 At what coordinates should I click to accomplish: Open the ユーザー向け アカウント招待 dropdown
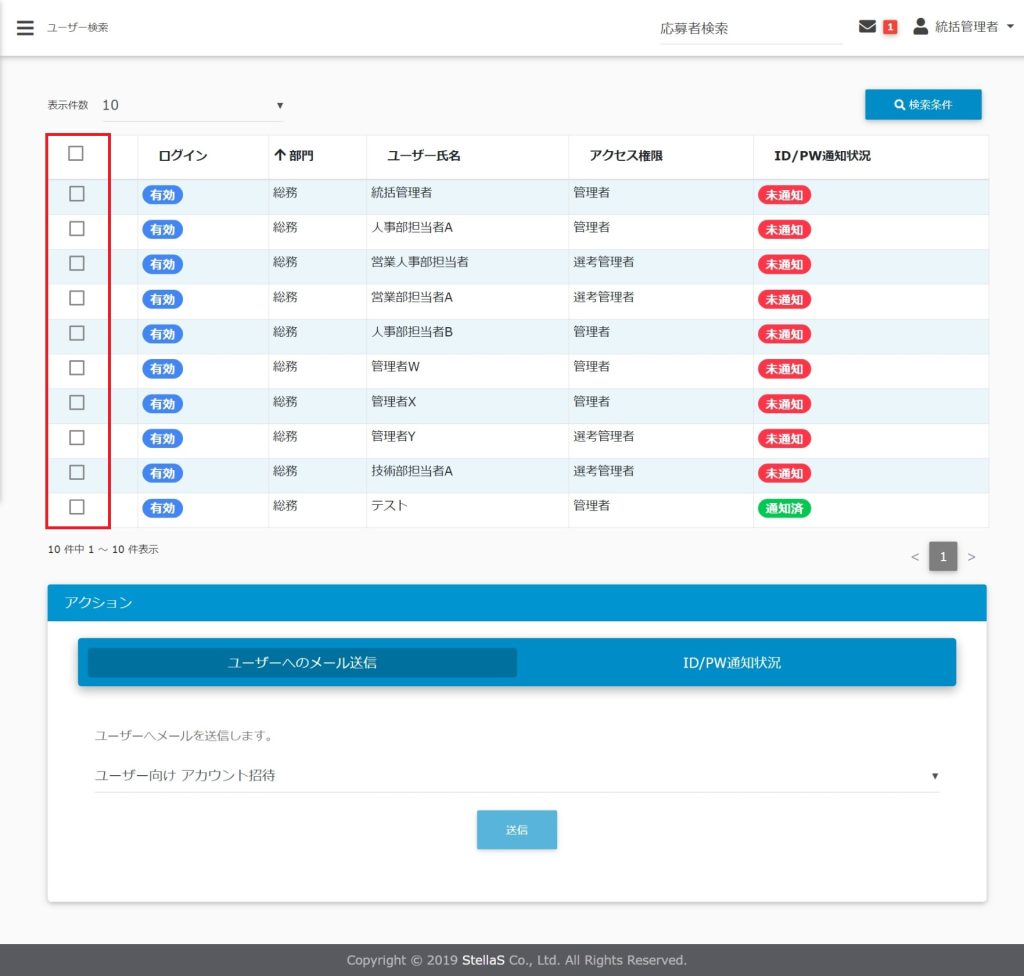tap(516, 775)
